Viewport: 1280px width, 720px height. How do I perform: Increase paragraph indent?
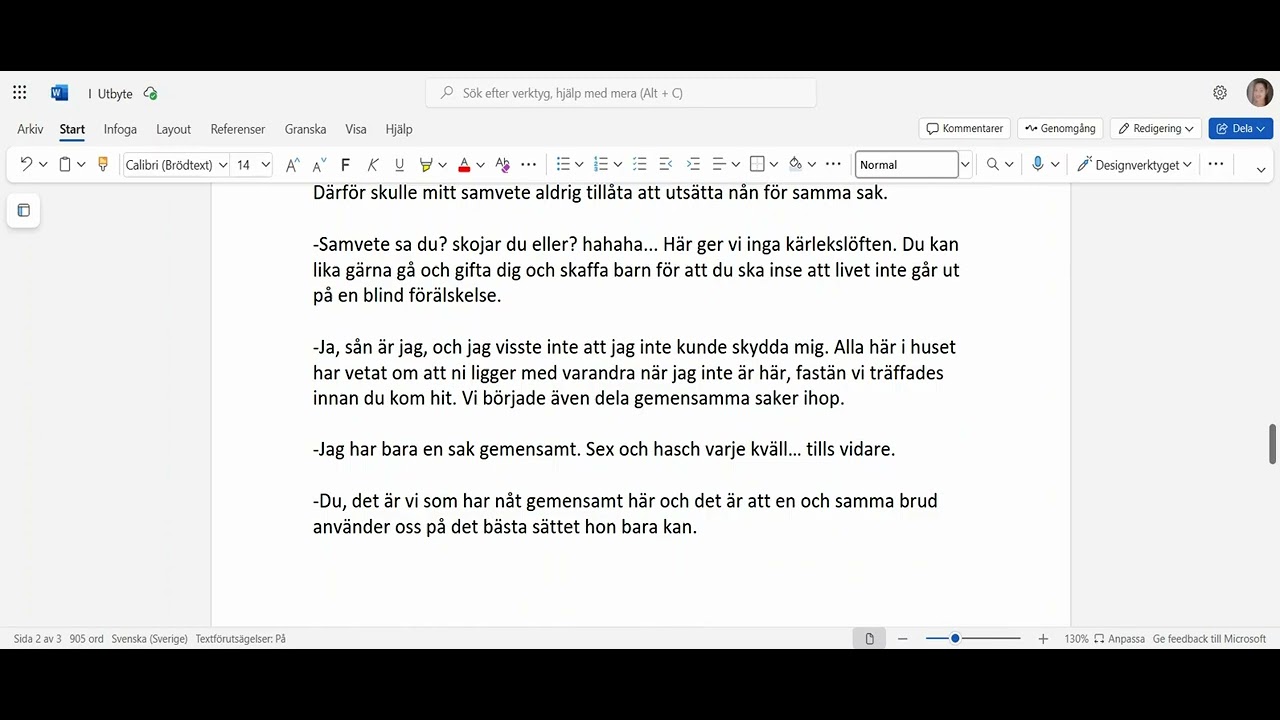click(x=693, y=165)
